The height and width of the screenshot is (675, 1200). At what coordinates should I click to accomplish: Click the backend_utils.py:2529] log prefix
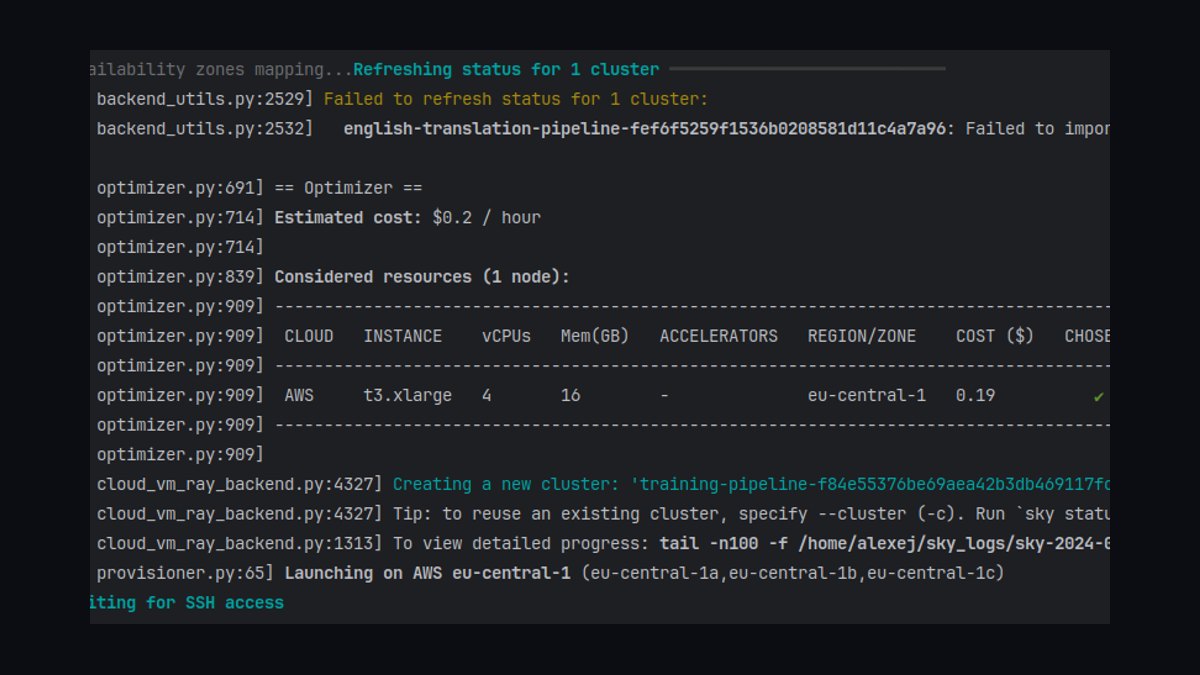click(205, 99)
